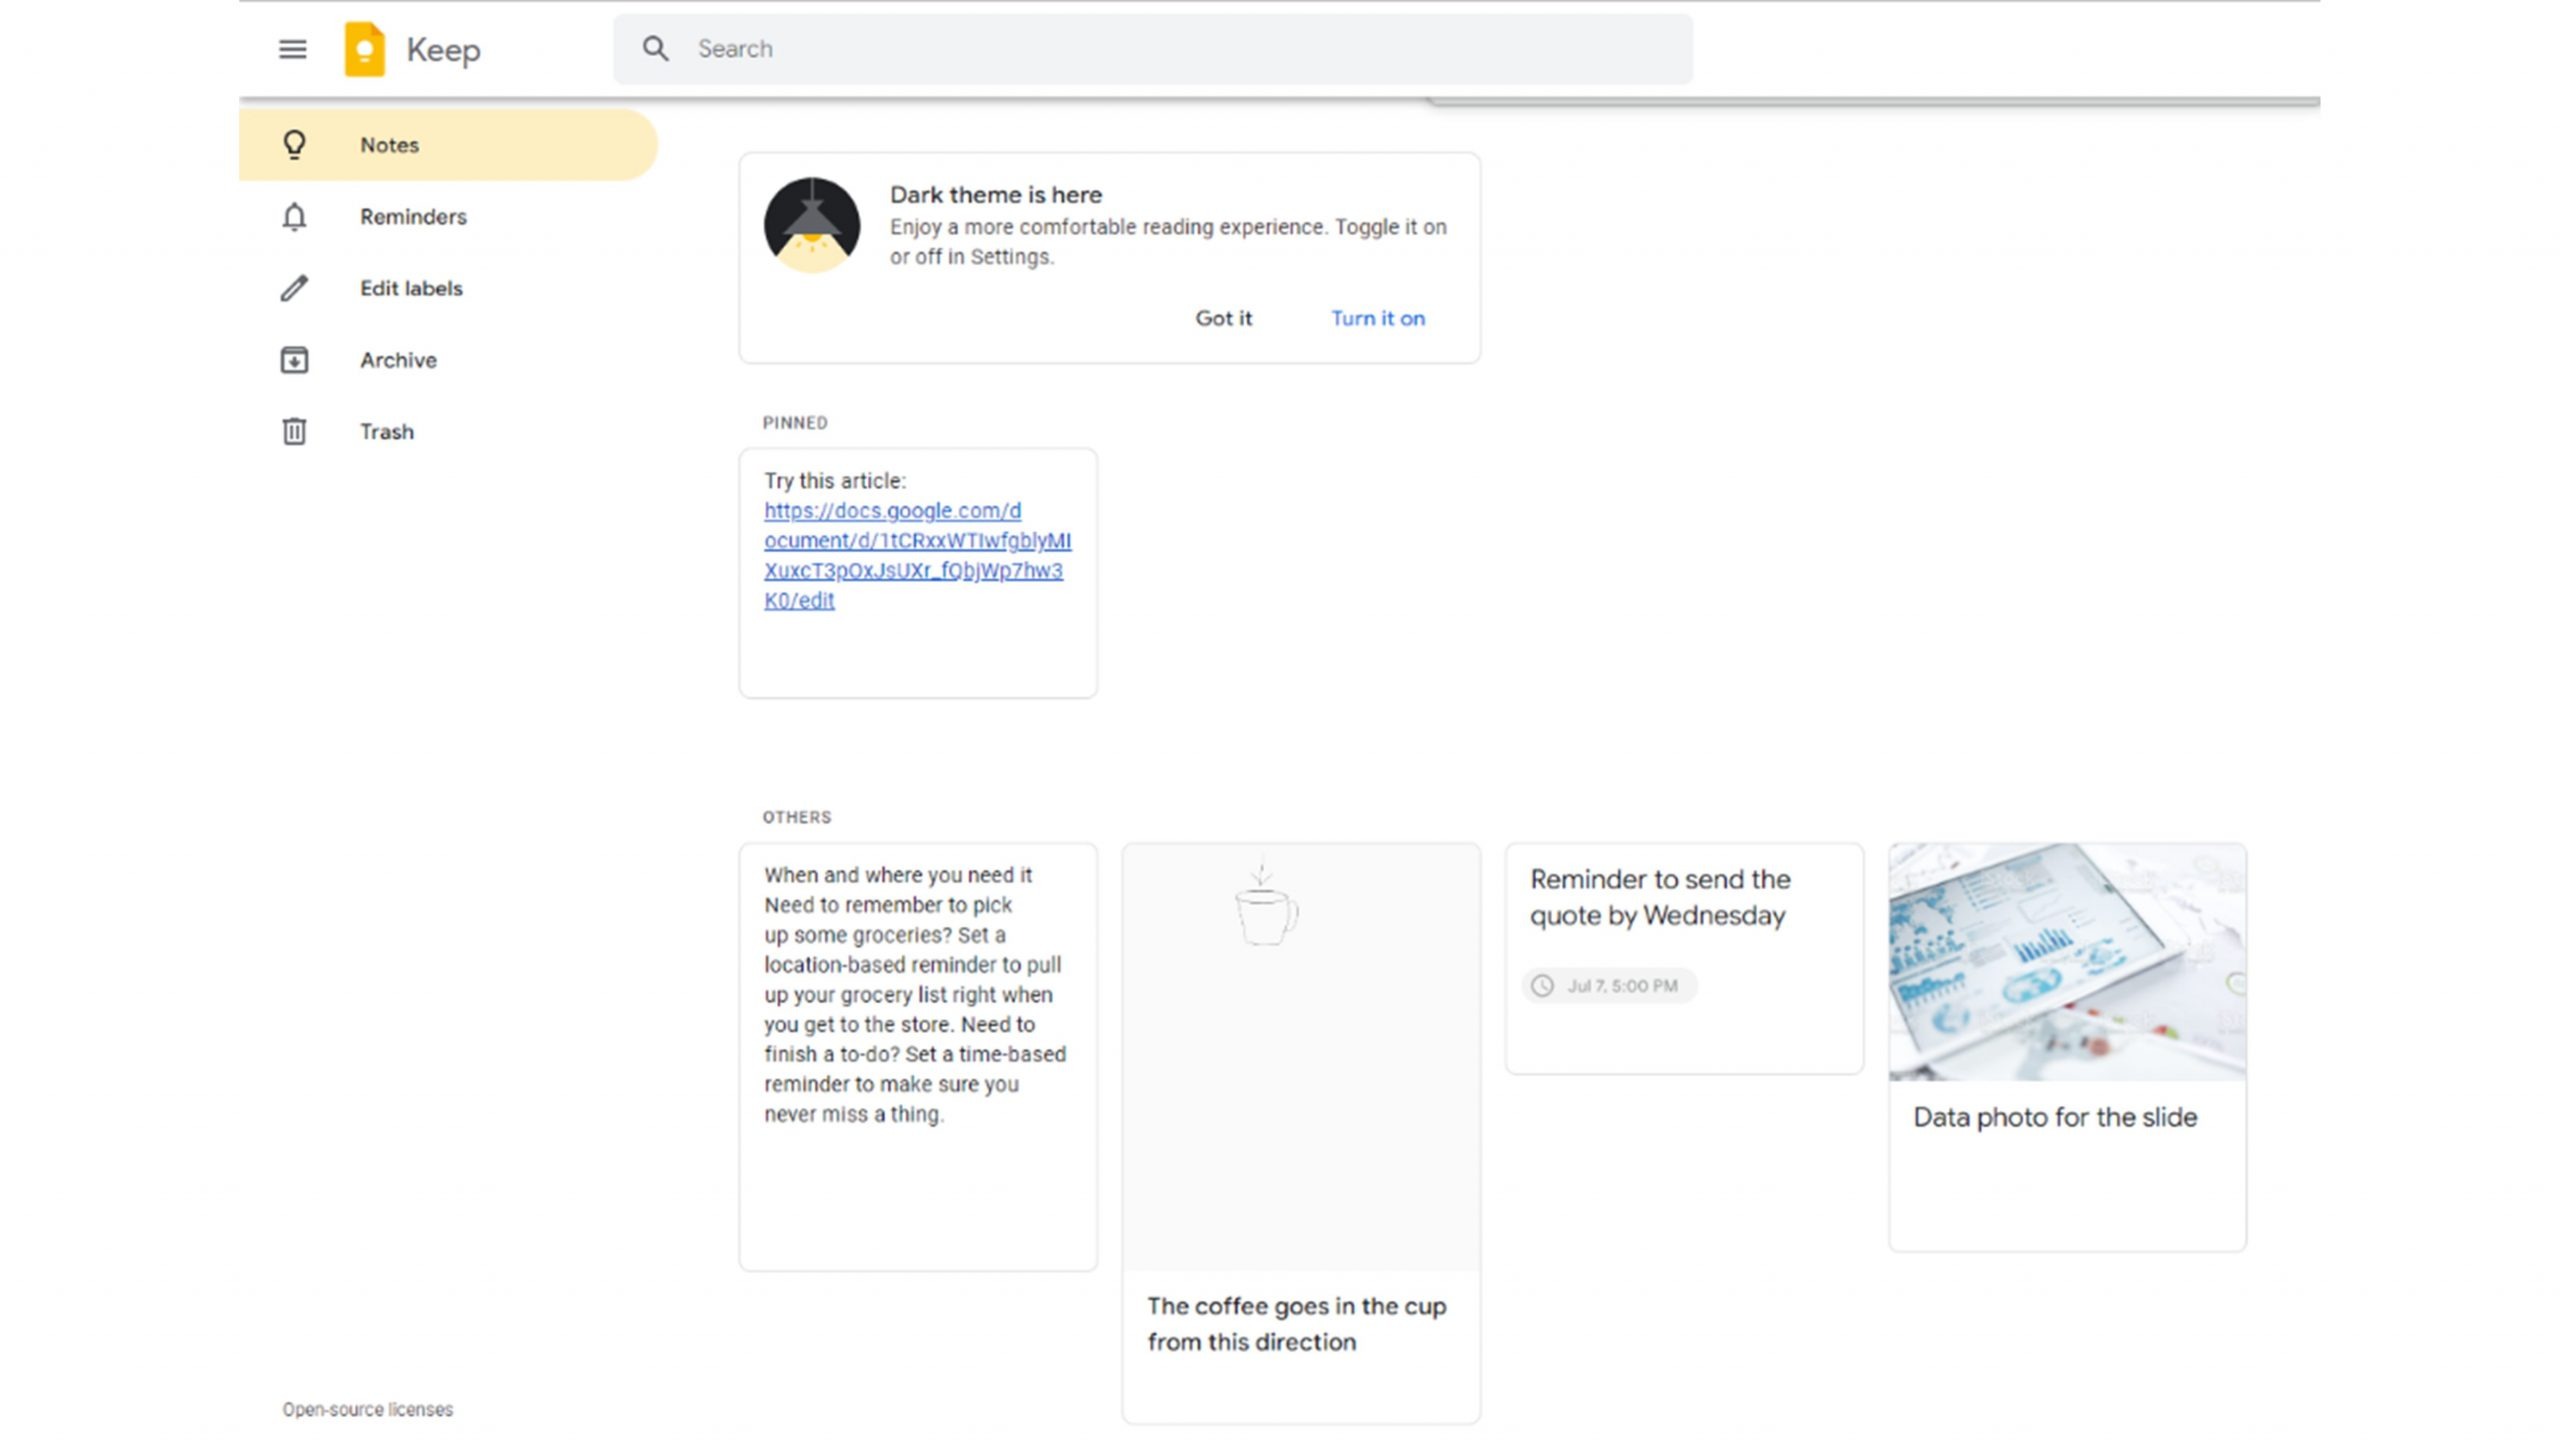Expand the OTHERS section of notes
This screenshot has width=2560, height=1440.
[796, 816]
